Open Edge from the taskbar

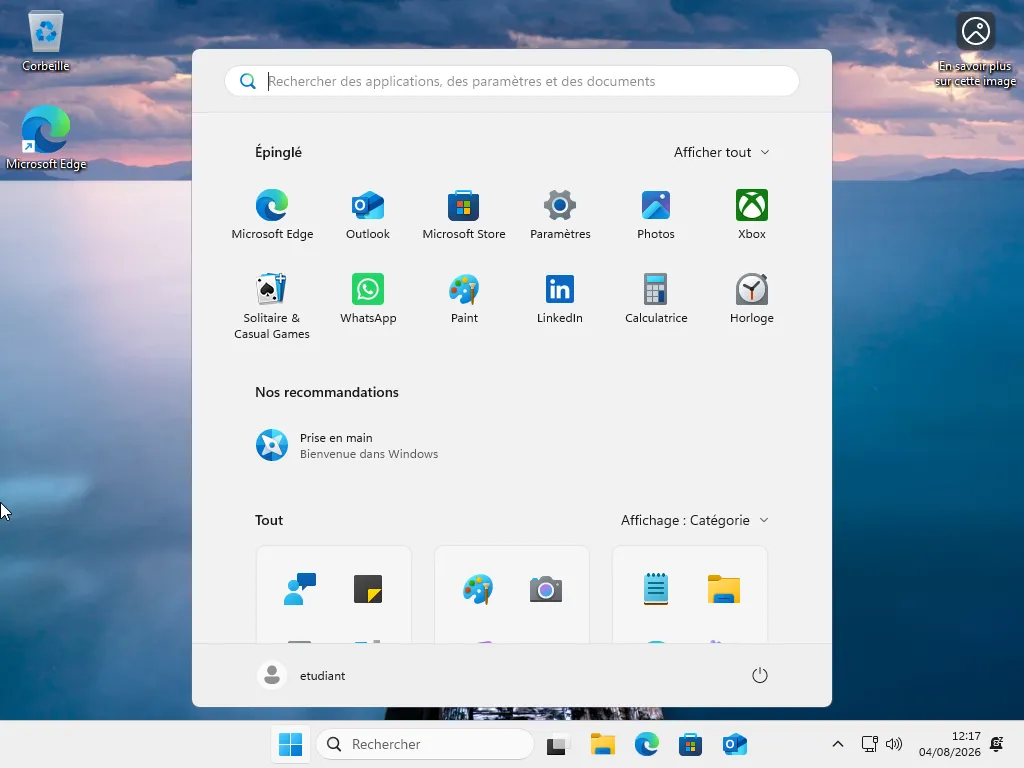coord(647,744)
